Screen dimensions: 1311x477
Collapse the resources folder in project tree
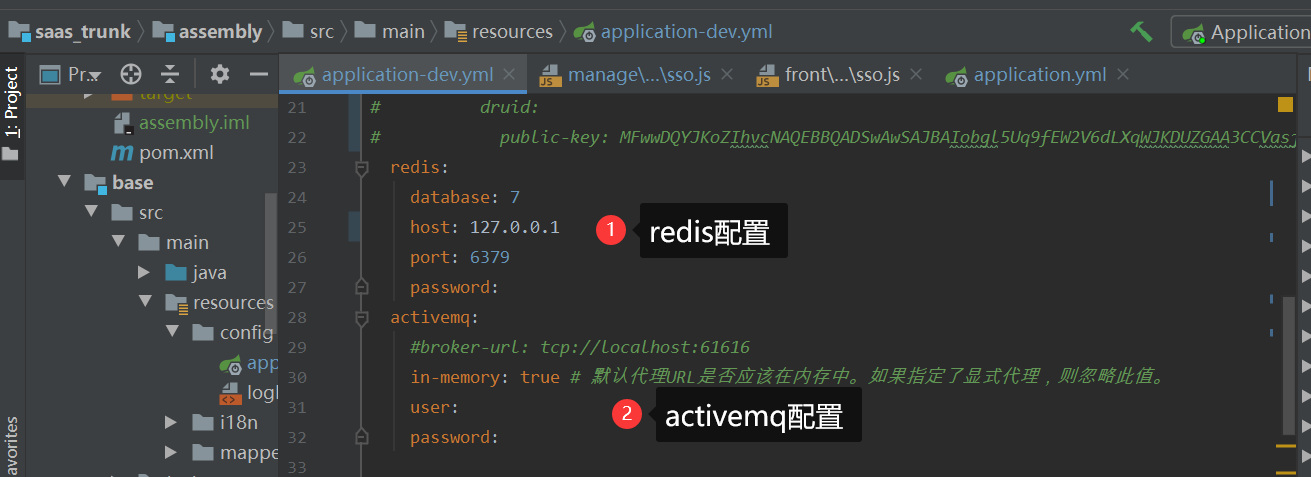(146, 302)
